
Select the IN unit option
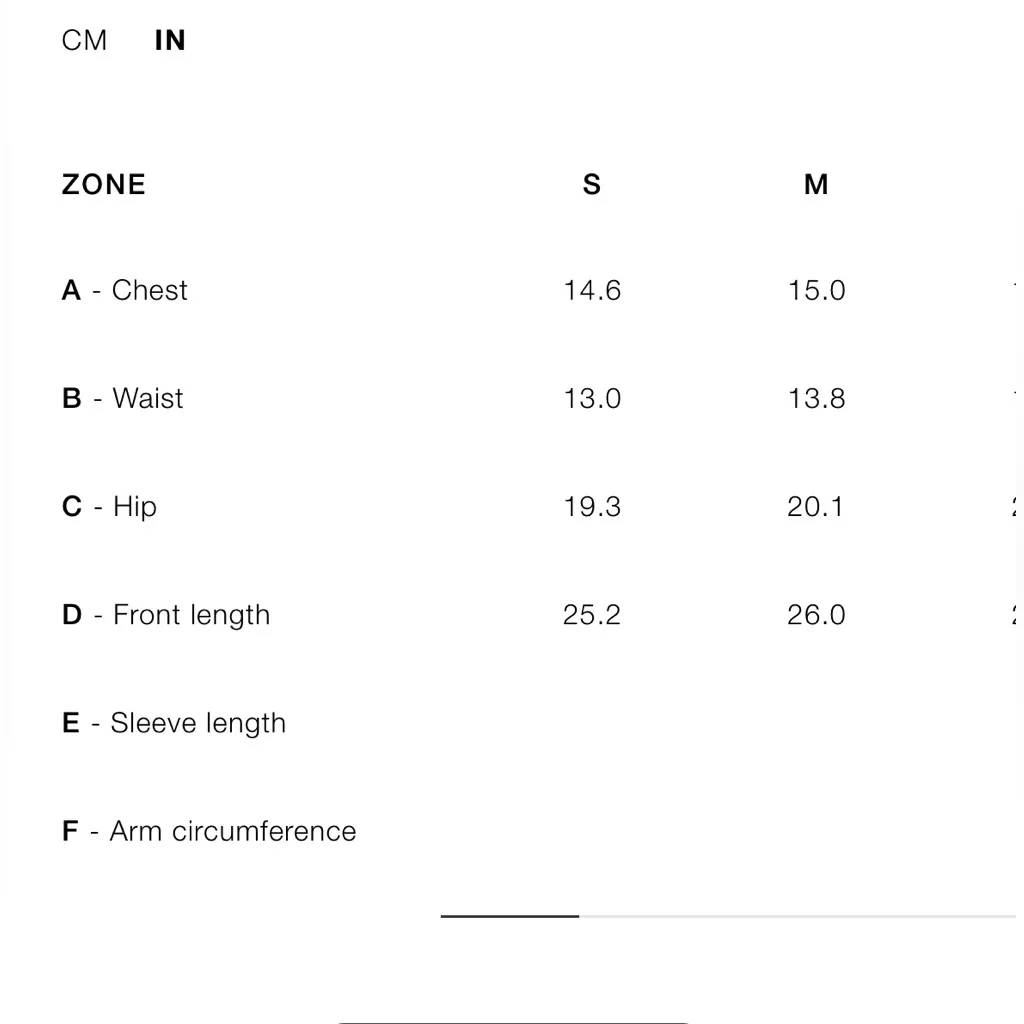point(170,40)
